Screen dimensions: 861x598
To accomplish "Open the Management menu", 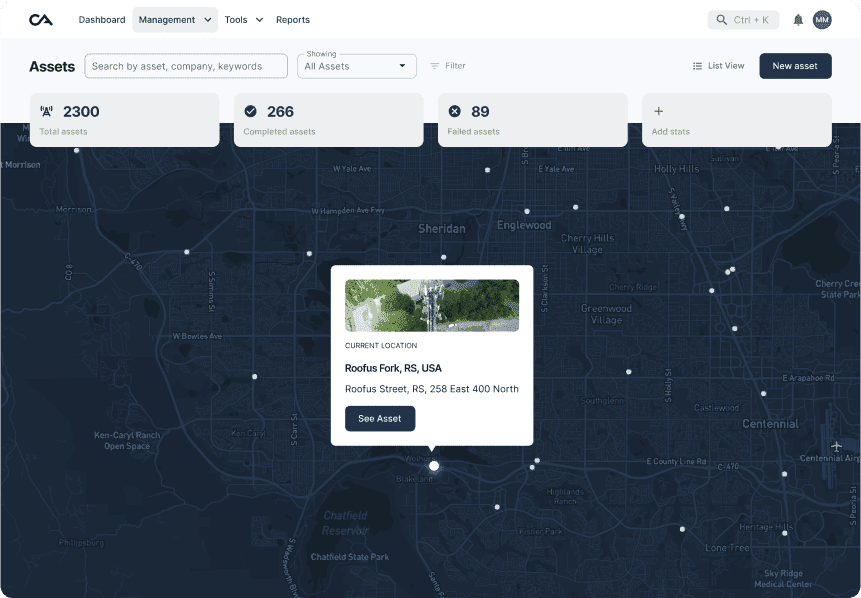I will pyautogui.click(x=175, y=20).
